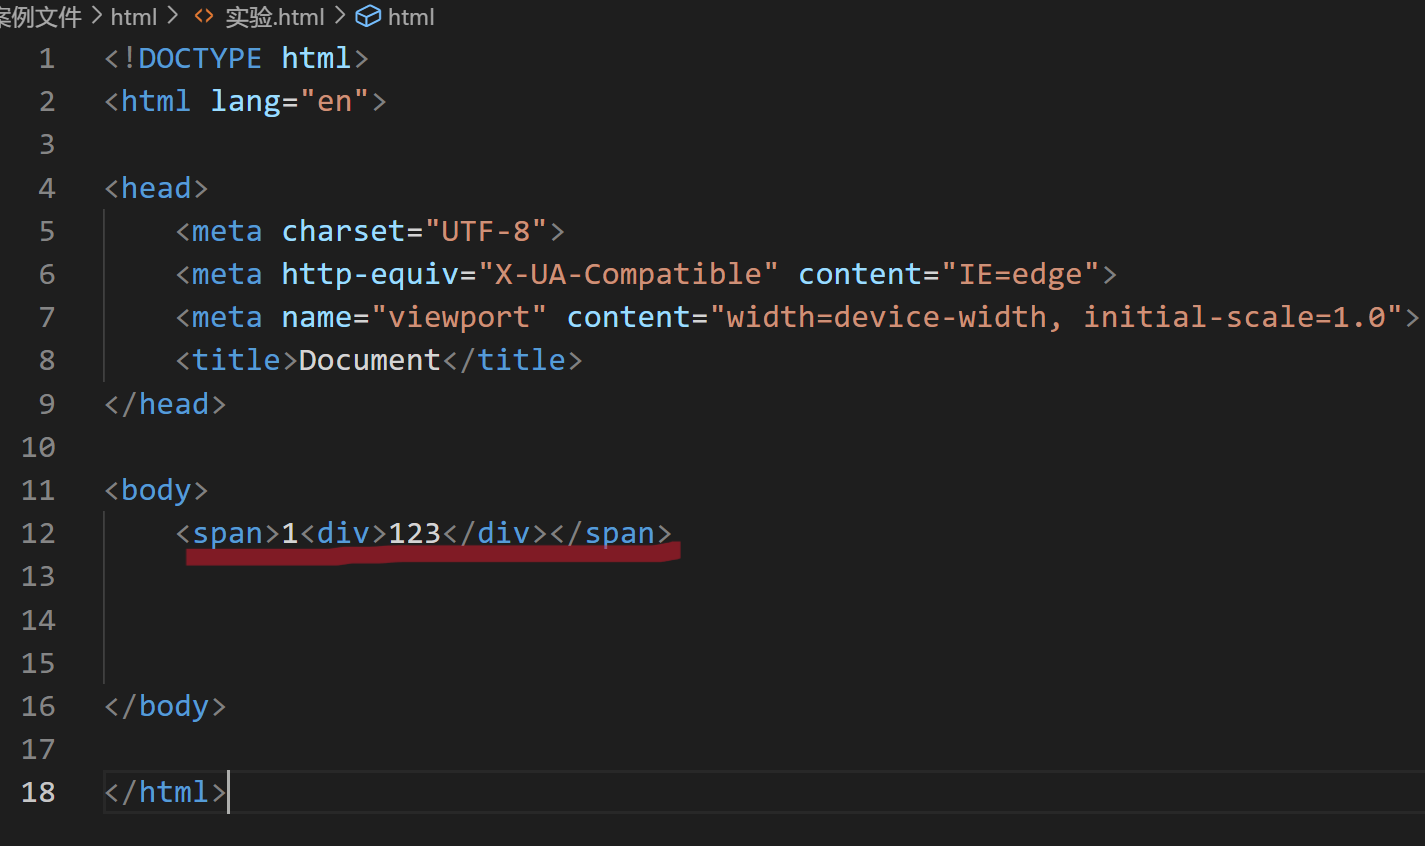Click the http-equiv attribute
This screenshot has width=1425, height=846.
[370, 274]
